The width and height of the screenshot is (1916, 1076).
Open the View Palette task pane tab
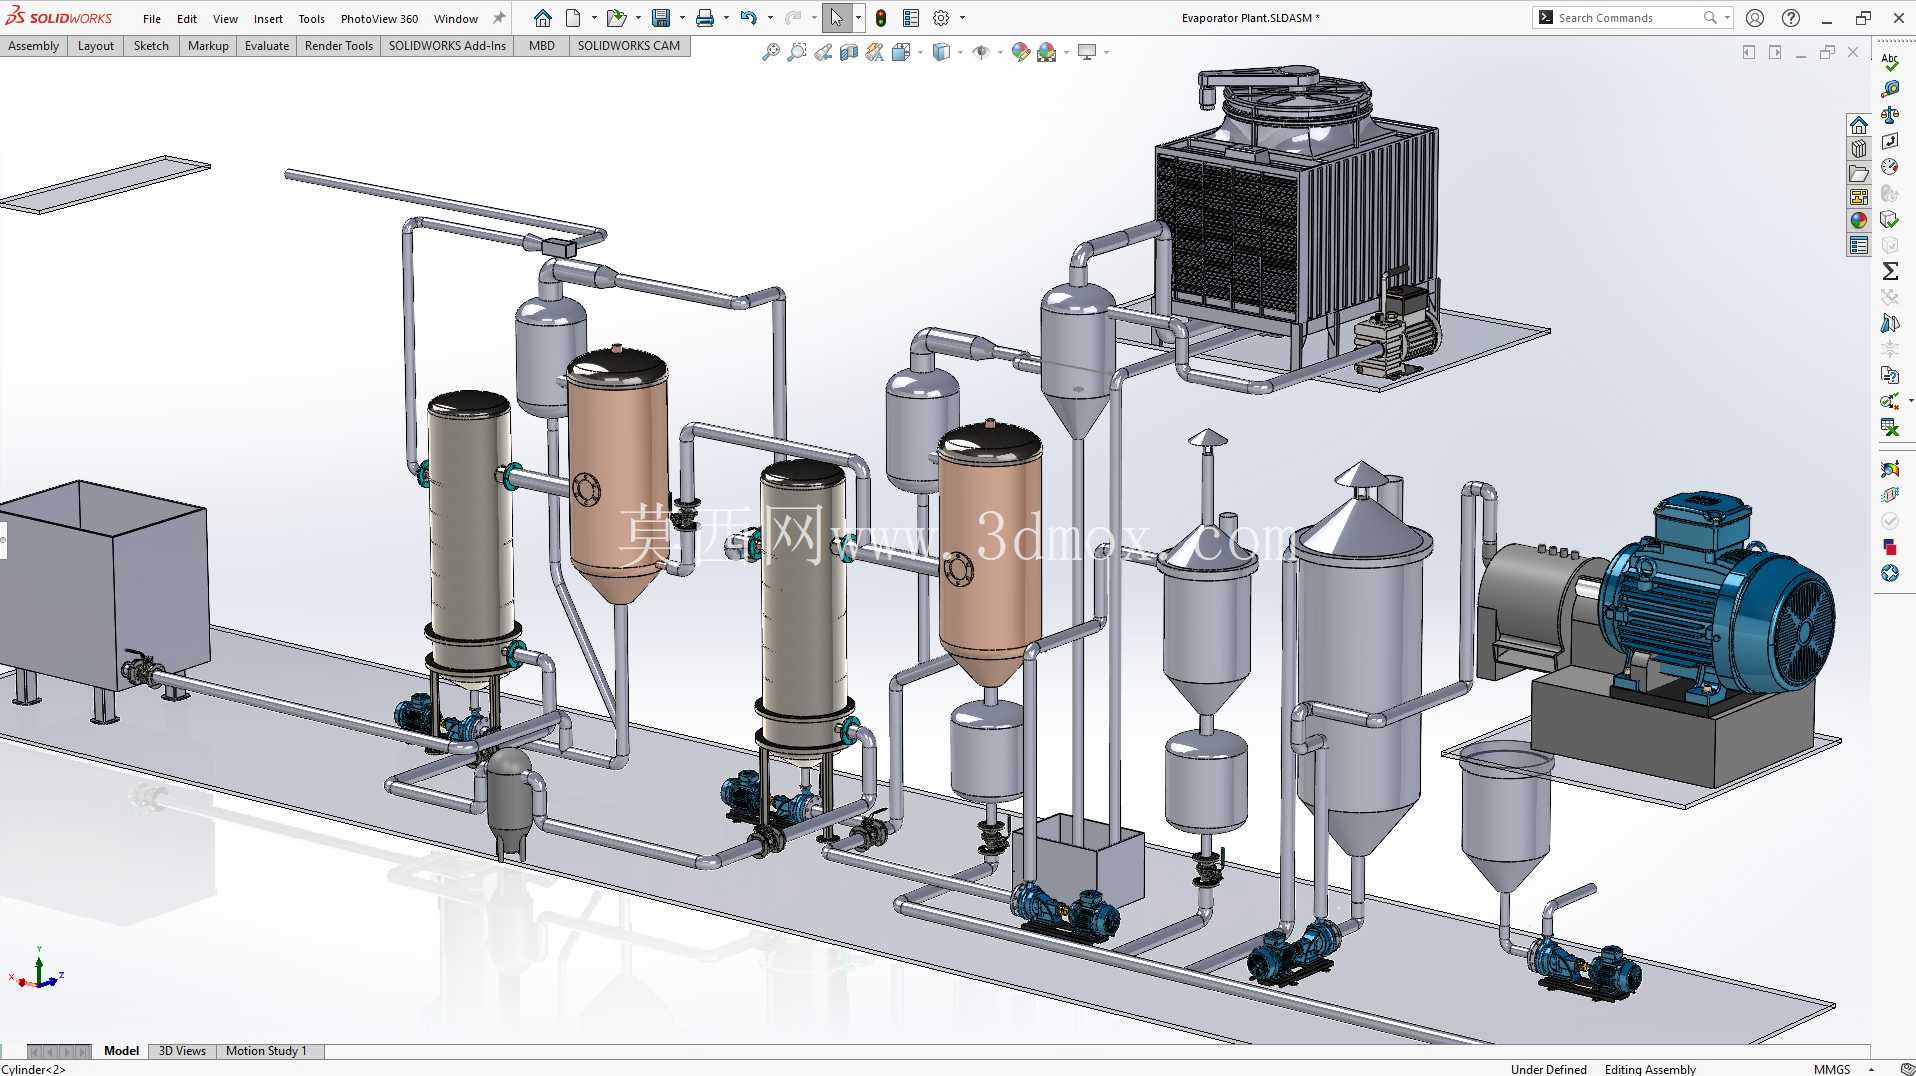[x=1858, y=197]
